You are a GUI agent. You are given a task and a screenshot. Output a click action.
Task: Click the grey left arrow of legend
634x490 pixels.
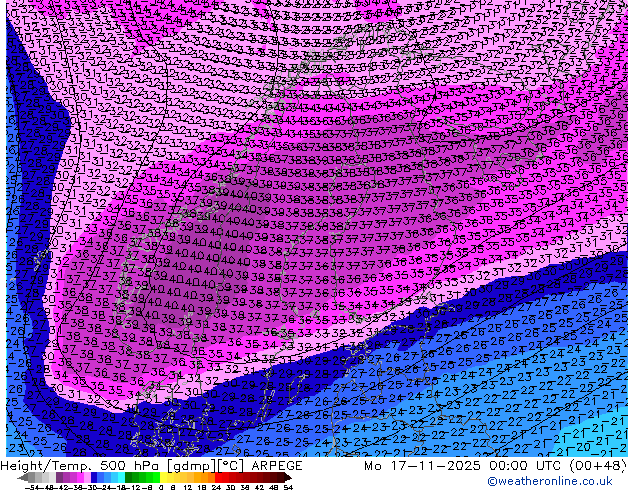click(x=23, y=478)
